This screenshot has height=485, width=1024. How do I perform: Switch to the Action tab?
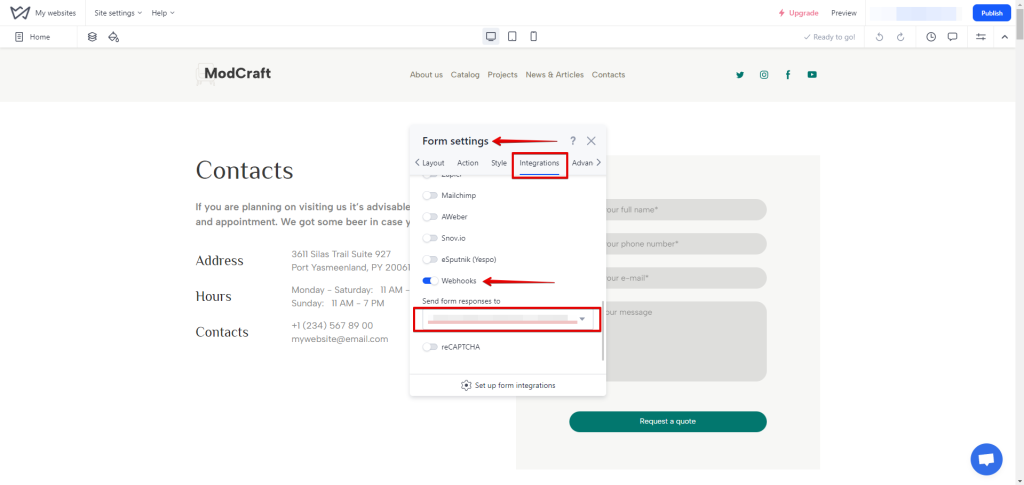pyautogui.click(x=468, y=163)
